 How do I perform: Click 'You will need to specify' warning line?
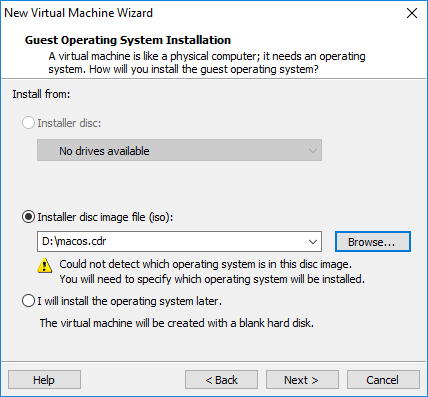click(x=212, y=279)
